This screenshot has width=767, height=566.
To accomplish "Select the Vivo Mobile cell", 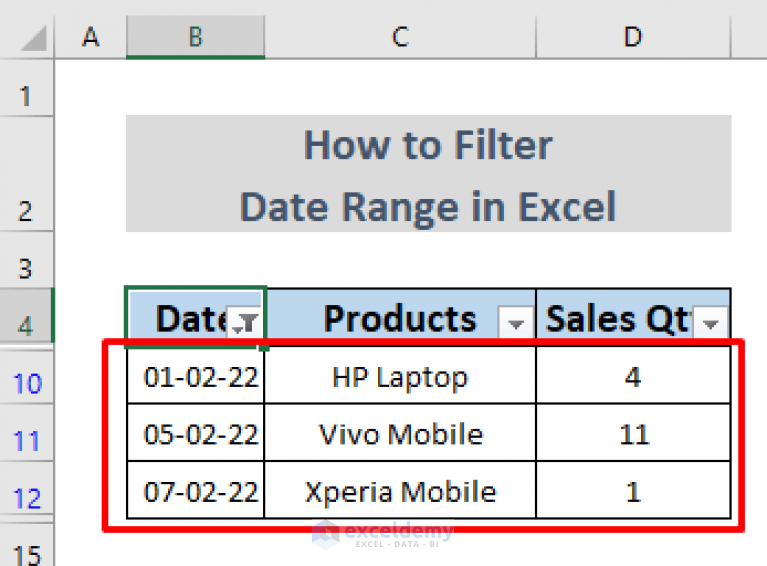I will [x=401, y=432].
